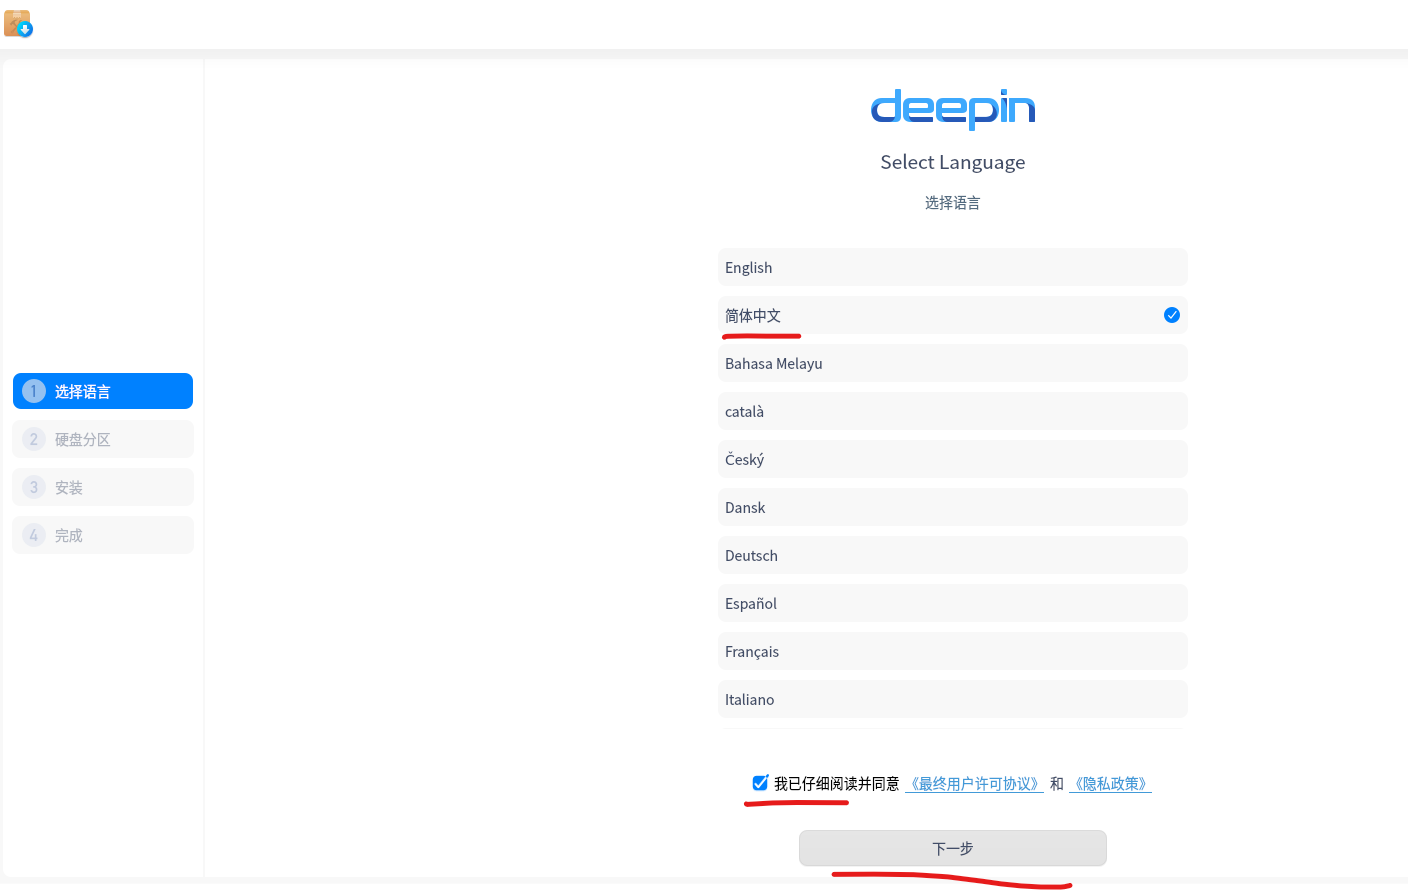The image size is (1408, 891).
Task: Choose català language row
Action: click(x=952, y=411)
